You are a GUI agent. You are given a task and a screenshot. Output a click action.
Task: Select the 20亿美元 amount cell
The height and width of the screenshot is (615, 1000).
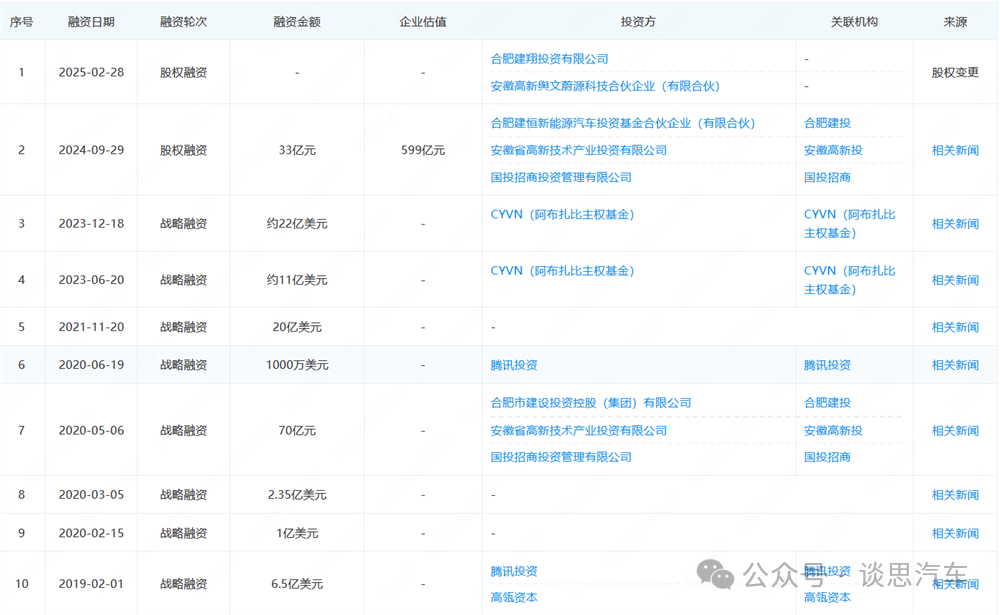point(297,327)
